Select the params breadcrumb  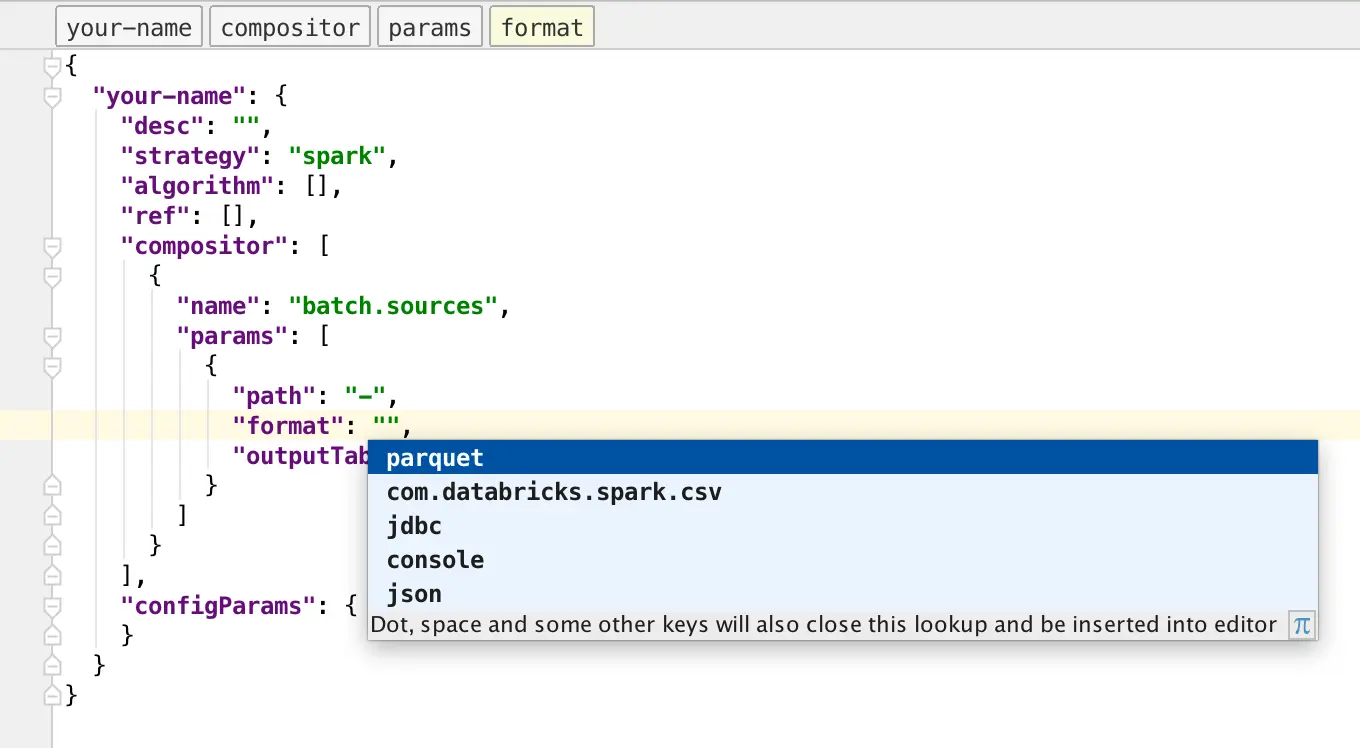[429, 27]
